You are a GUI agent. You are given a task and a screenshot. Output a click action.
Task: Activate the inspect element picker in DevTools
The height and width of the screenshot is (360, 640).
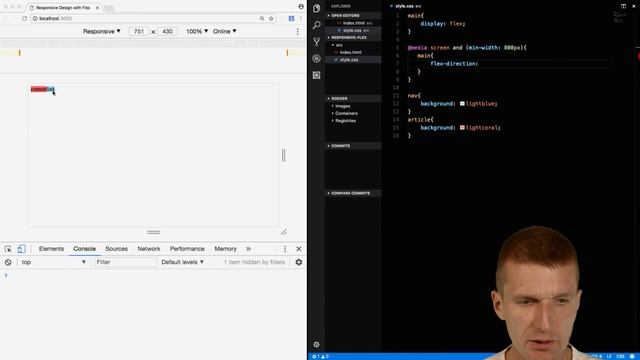[x=8, y=249]
